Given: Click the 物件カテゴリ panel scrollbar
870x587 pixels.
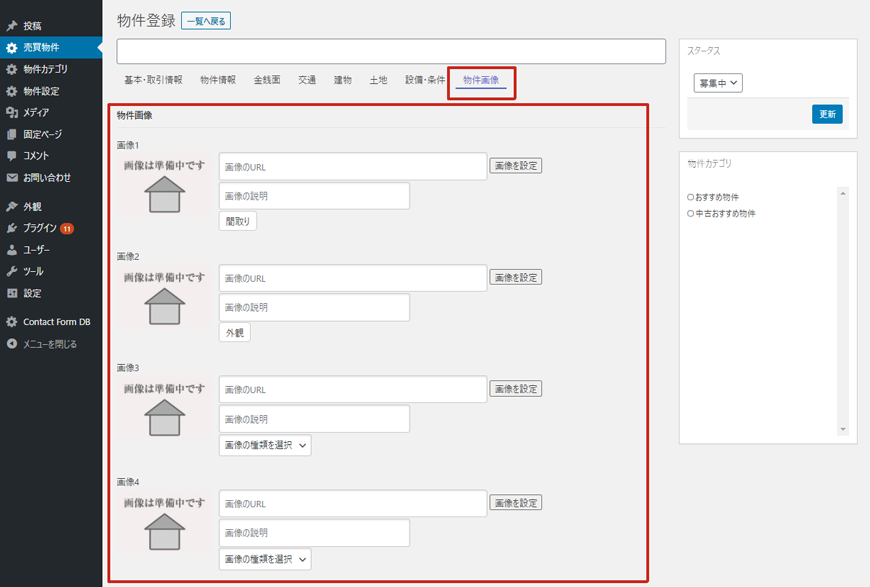Looking at the screenshot, I should pos(843,310).
